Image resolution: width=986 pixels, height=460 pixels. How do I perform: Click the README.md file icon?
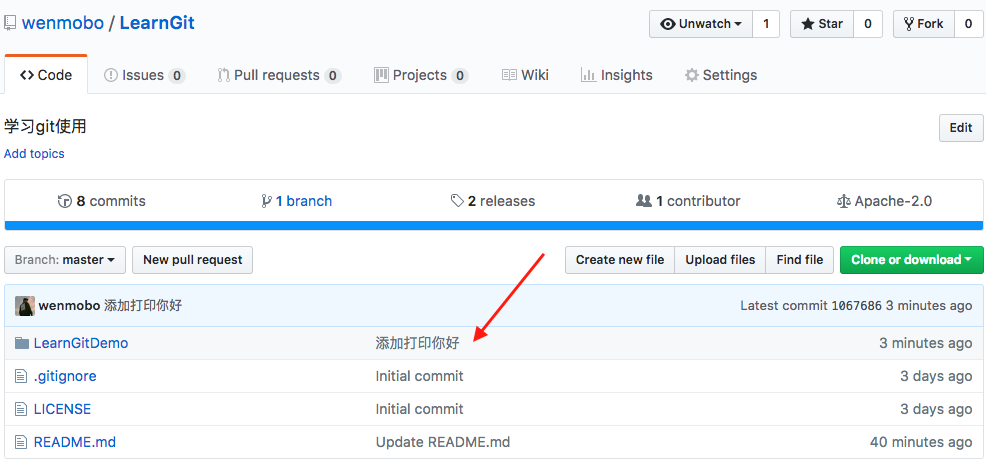[x=21, y=442]
